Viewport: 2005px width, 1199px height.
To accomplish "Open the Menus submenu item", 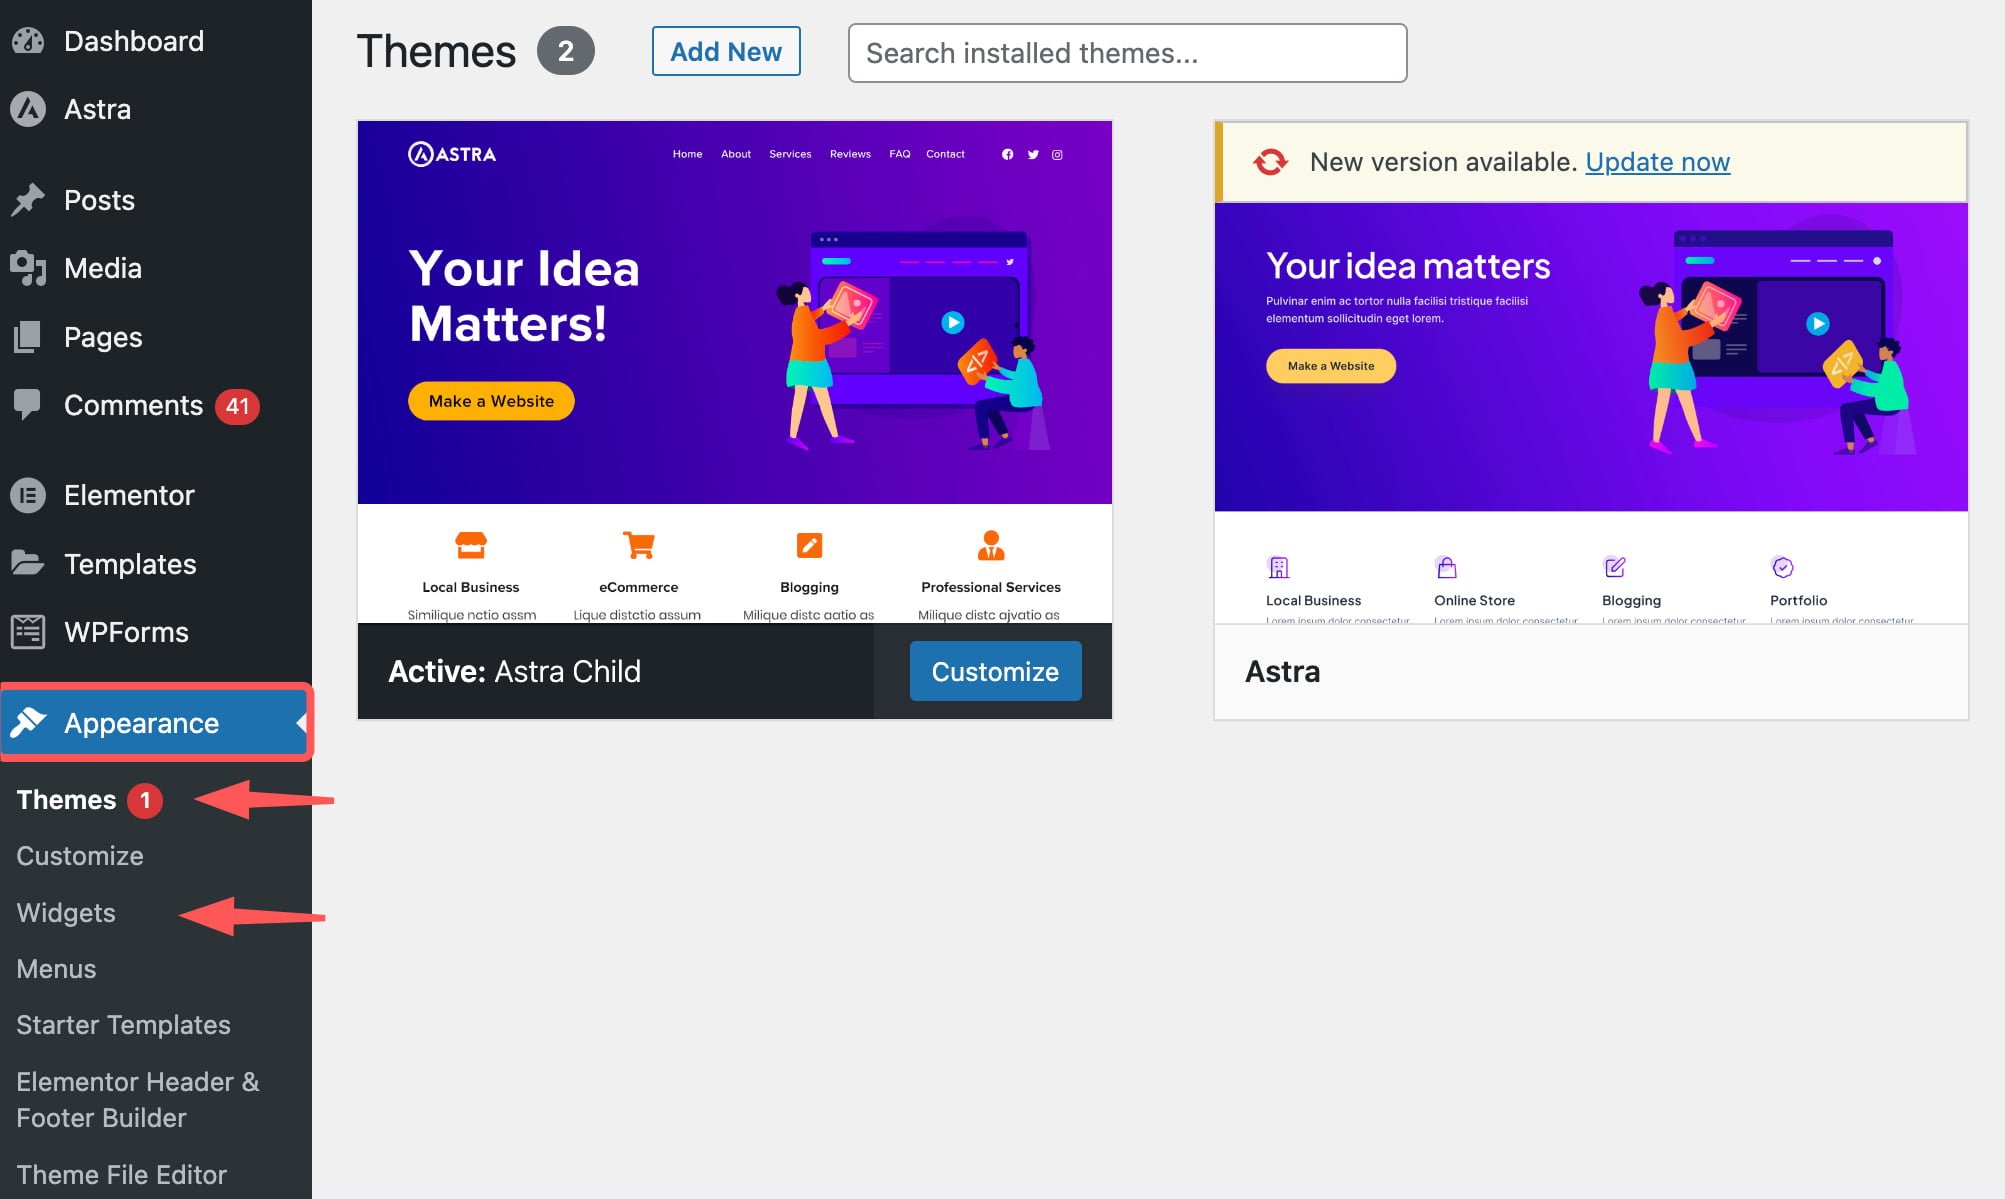I will (56, 968).
